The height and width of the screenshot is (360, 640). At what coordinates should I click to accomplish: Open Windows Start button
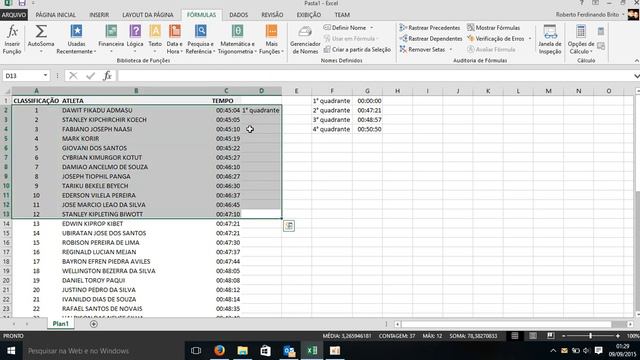(11, 351)
